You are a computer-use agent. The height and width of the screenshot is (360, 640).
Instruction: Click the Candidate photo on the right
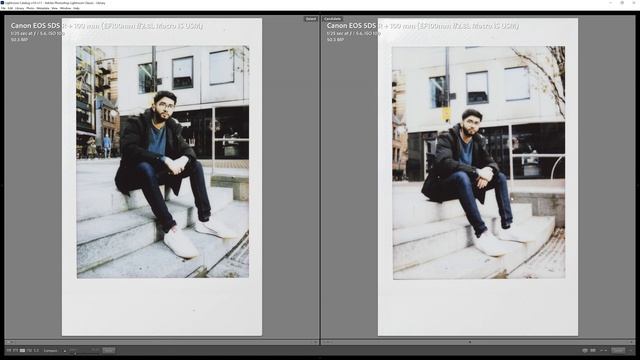[478, 177]
